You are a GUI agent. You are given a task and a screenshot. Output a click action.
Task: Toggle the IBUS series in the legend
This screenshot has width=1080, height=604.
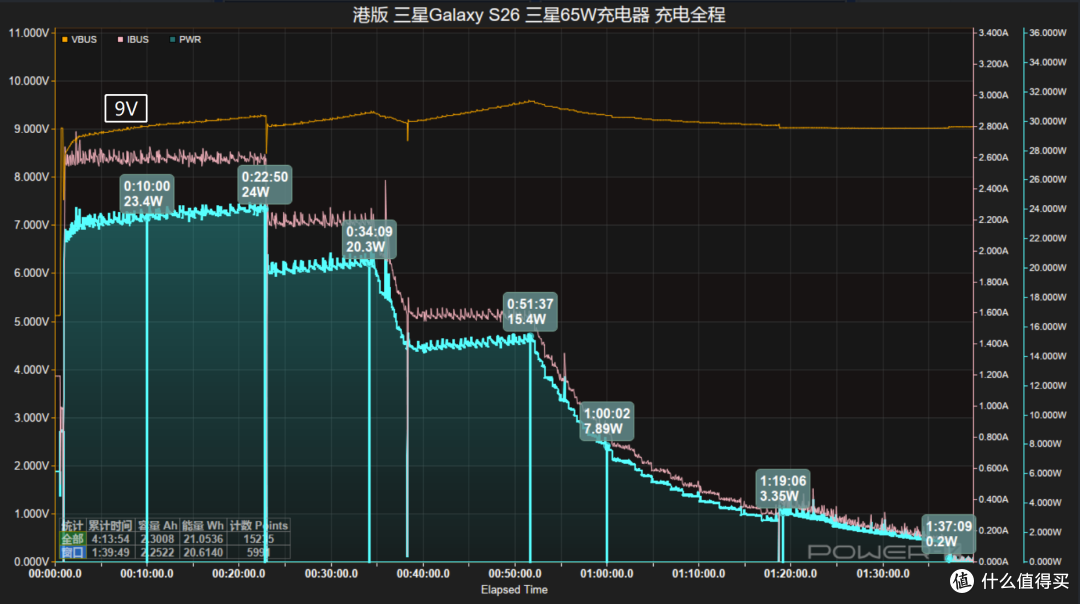pos(133,40)
